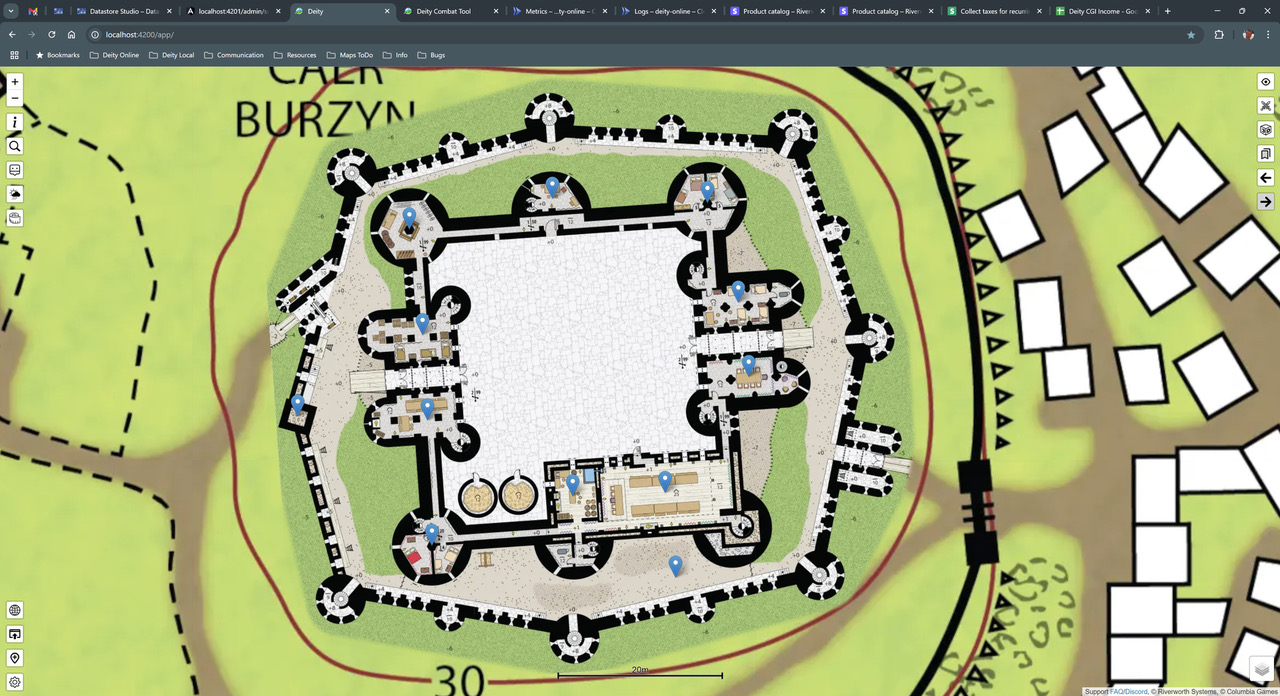Select marker in southwest tower with red bed
This screenshot has width=1280, height=696.
(x=432, y=533)
